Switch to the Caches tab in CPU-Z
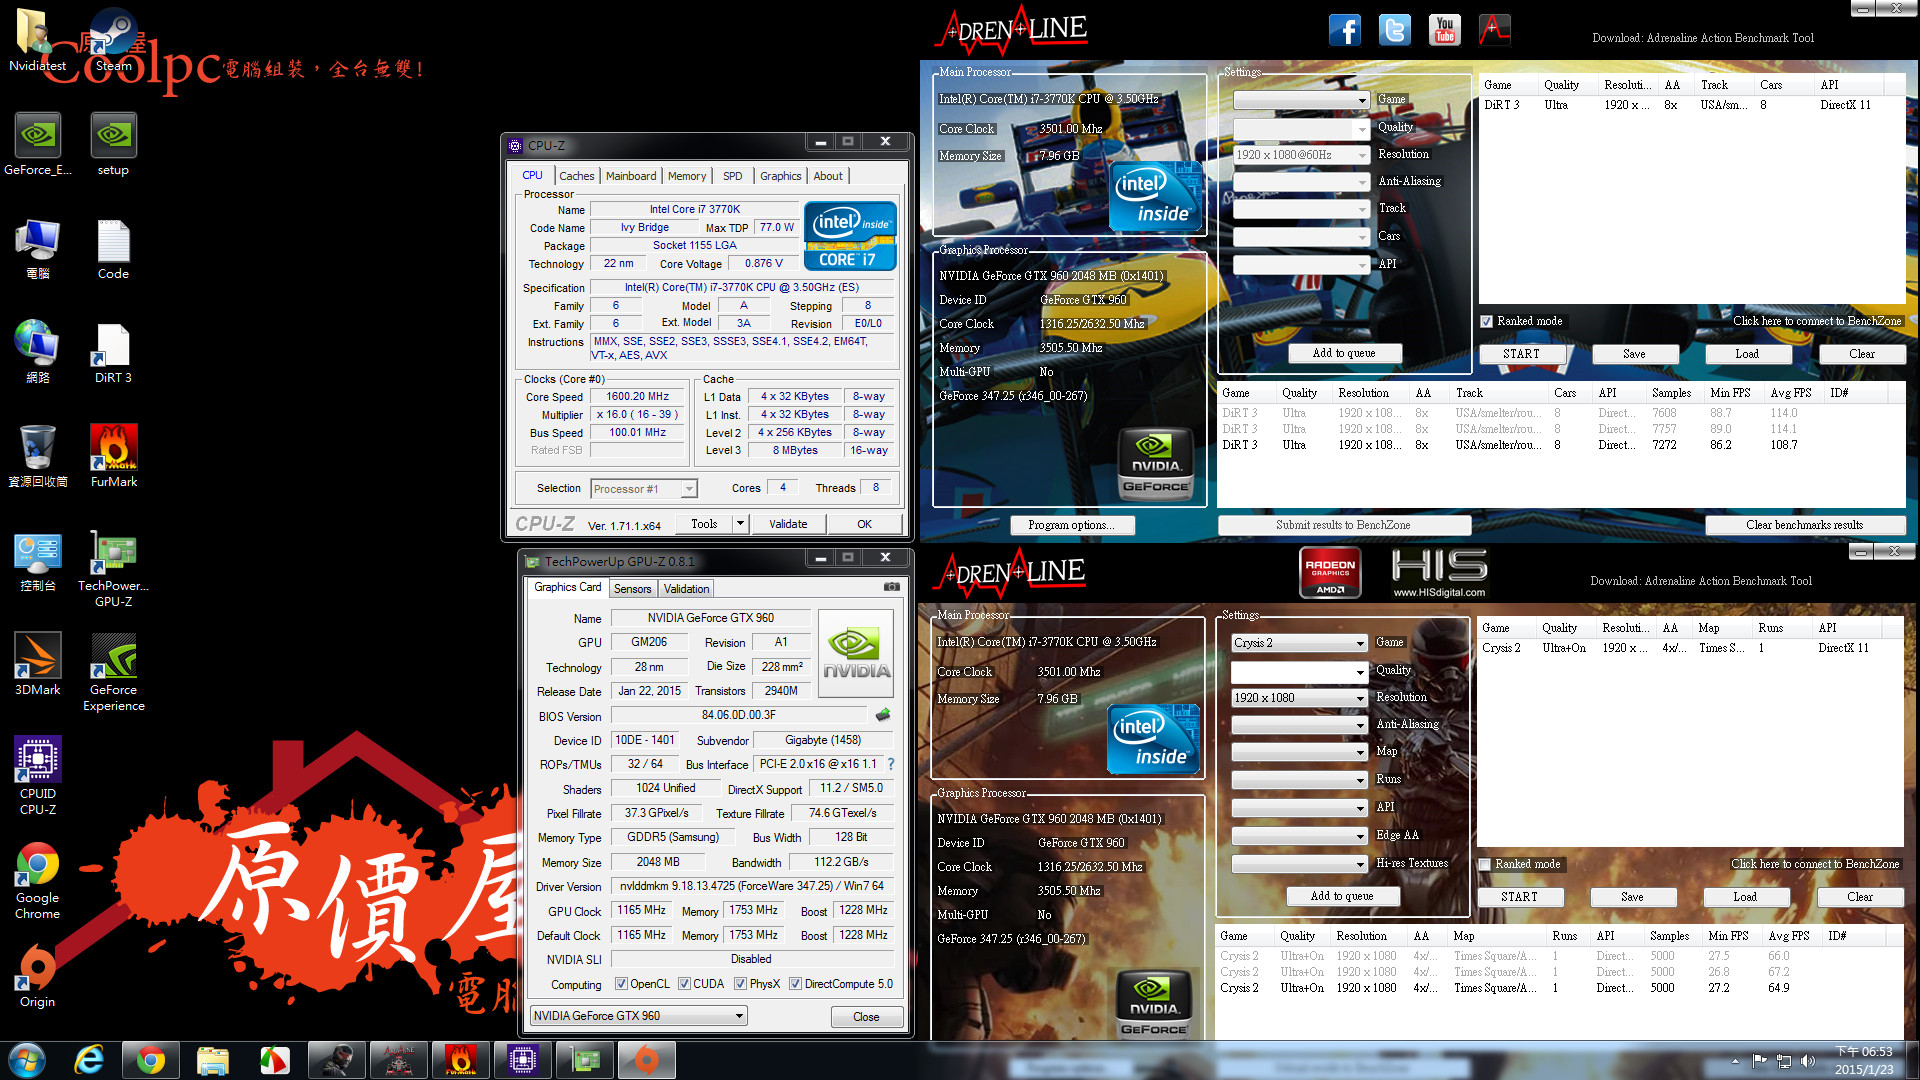Image resolution: width=1920 pixels, height=1080 pixels. [x=576, y=176]
